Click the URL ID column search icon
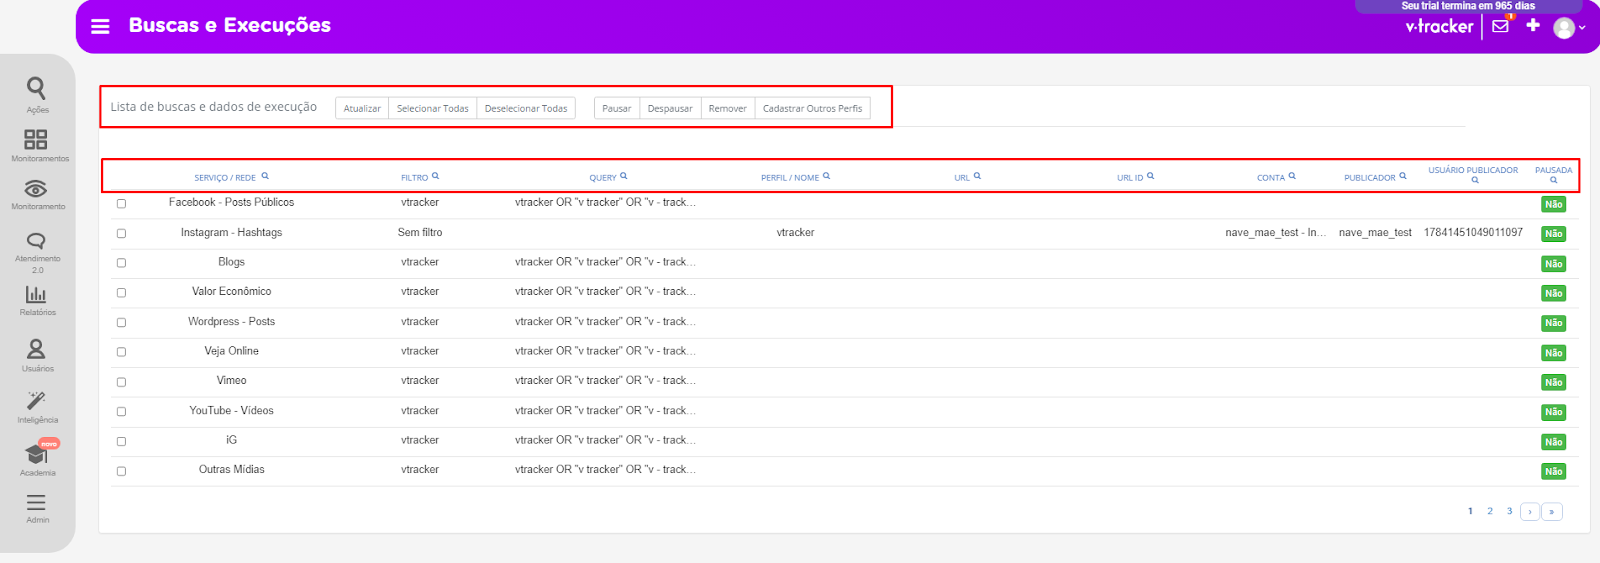The image size is (1600, 563). click(x=1150, y=176)
